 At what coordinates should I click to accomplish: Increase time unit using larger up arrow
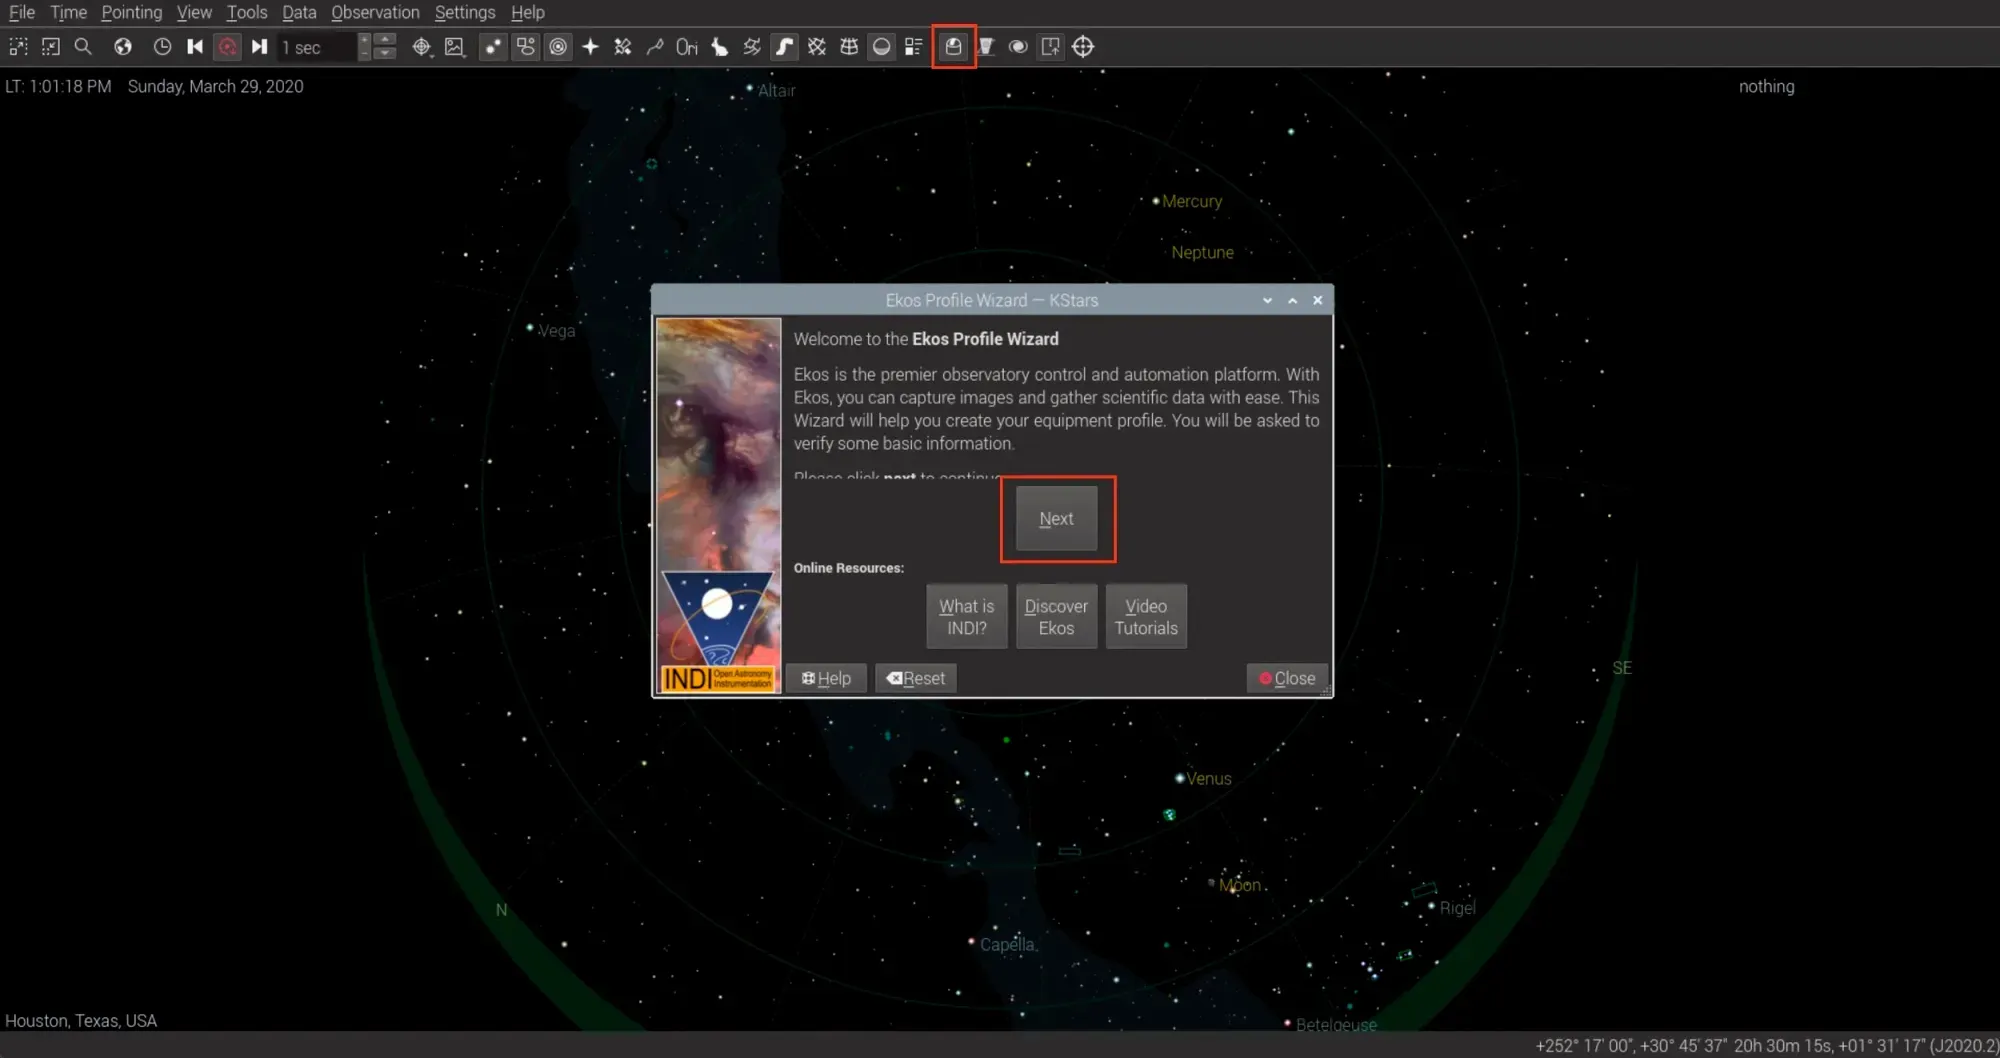(x=385, y=40)
